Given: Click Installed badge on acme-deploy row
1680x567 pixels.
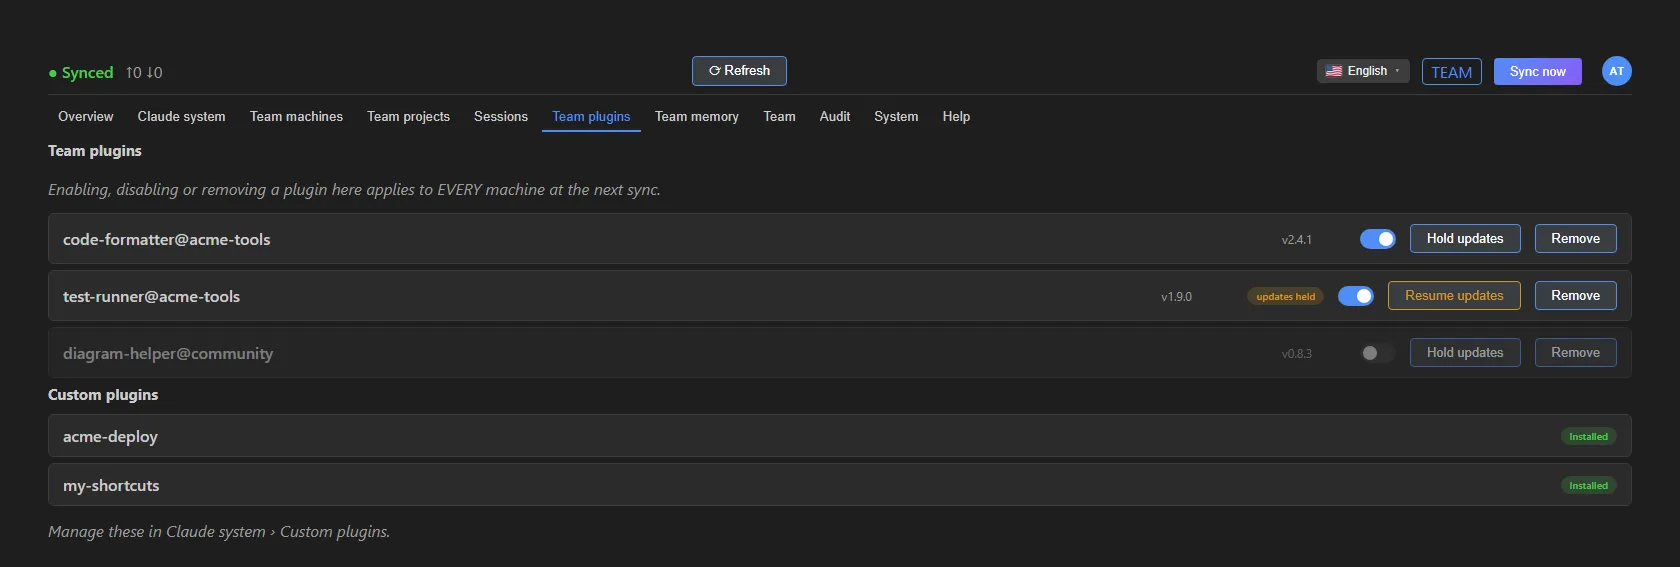Looking at the screenshot, I should pyautogui.click(x=1588, y=437).
